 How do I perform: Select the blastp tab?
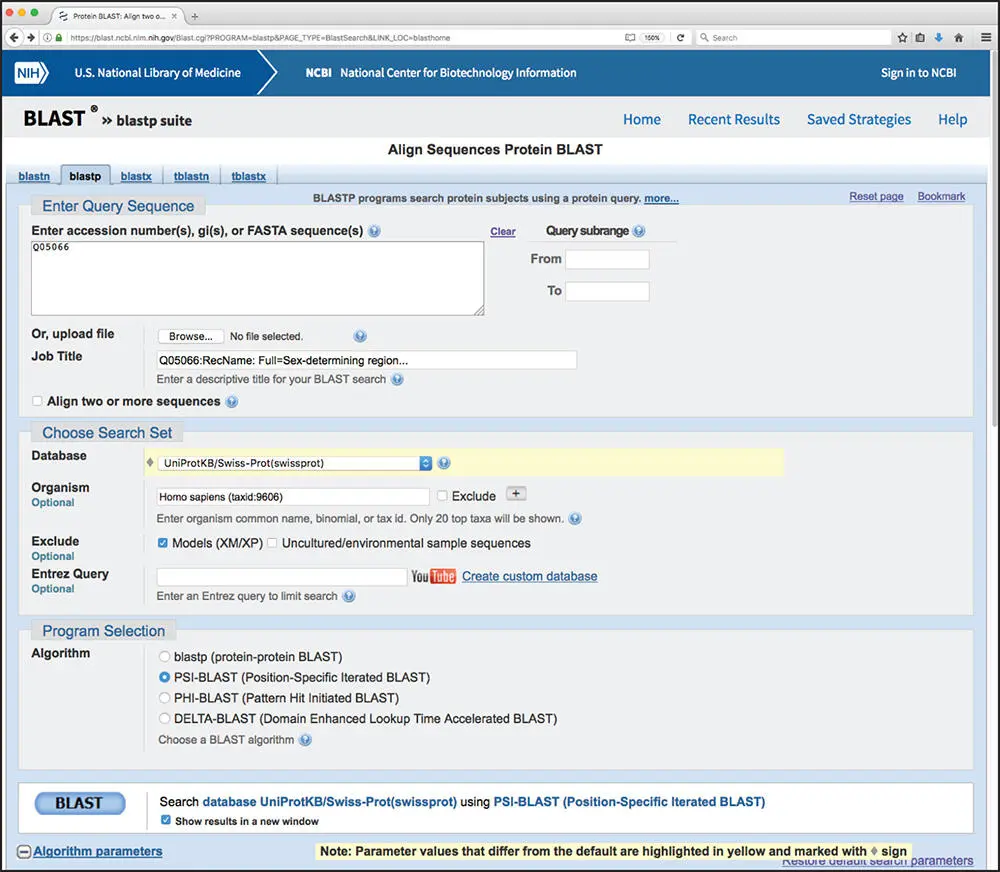coord(85,176)
